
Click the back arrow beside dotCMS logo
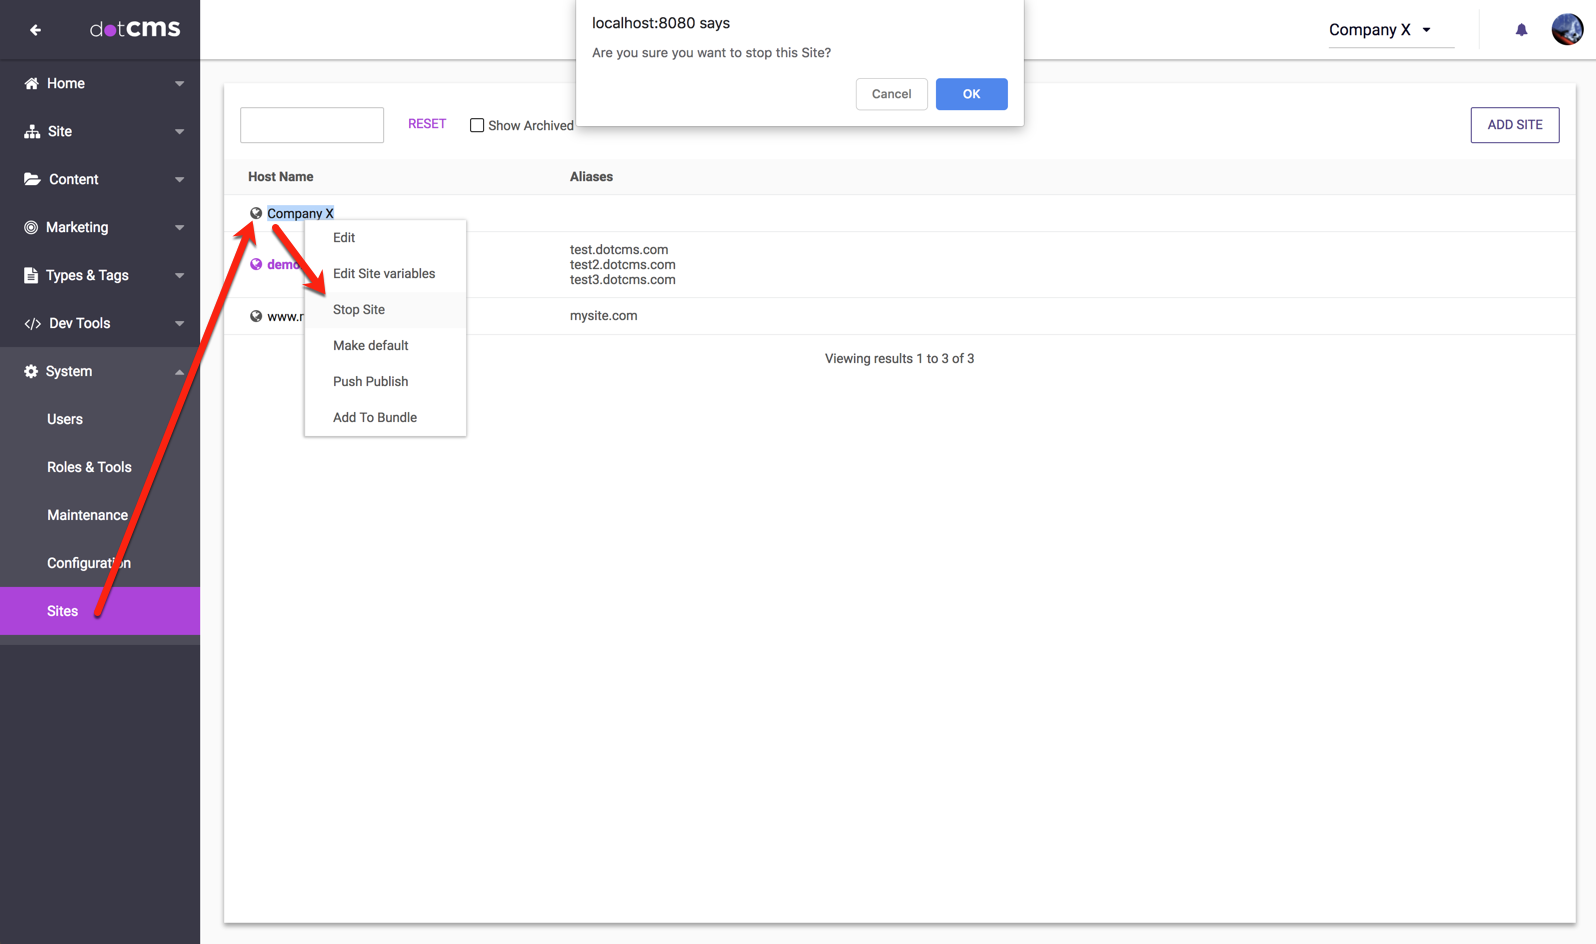pyautogui.click(x=35, y=30)
